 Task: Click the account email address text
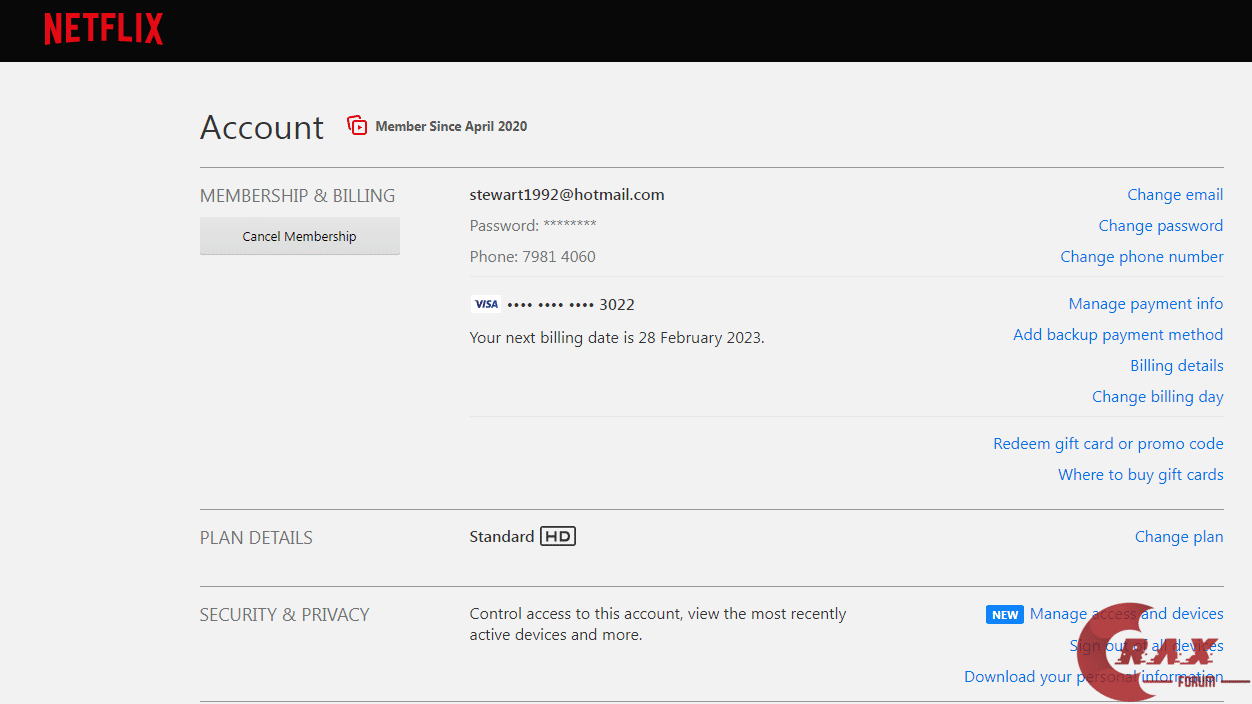567,195
